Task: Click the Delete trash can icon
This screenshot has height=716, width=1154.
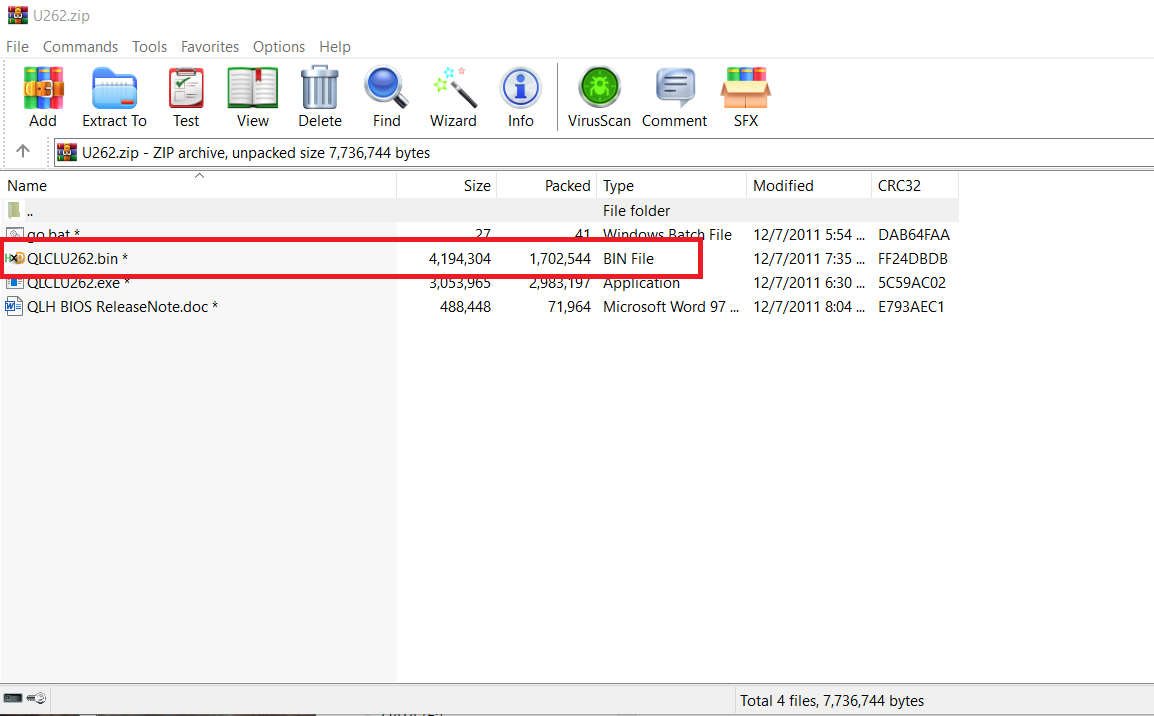Action: point(319,88)
